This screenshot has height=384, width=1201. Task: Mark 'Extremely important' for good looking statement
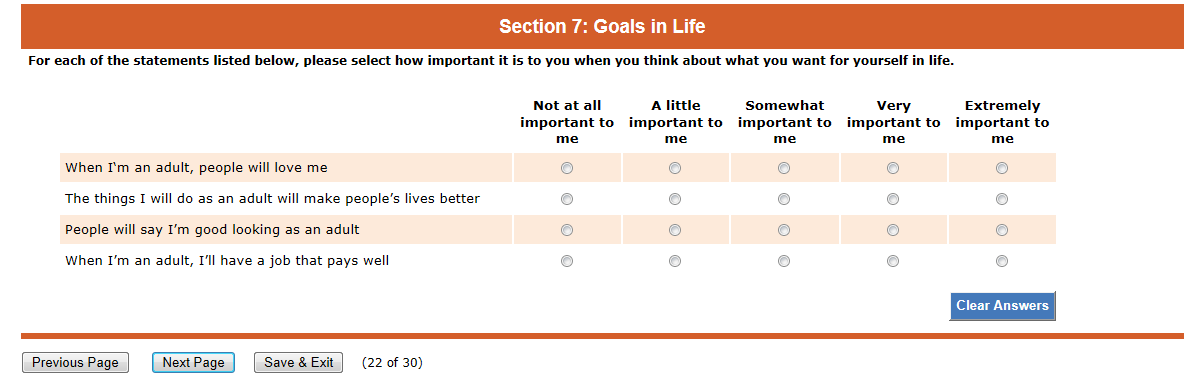pyautogui.click(x=1002, y=230)
